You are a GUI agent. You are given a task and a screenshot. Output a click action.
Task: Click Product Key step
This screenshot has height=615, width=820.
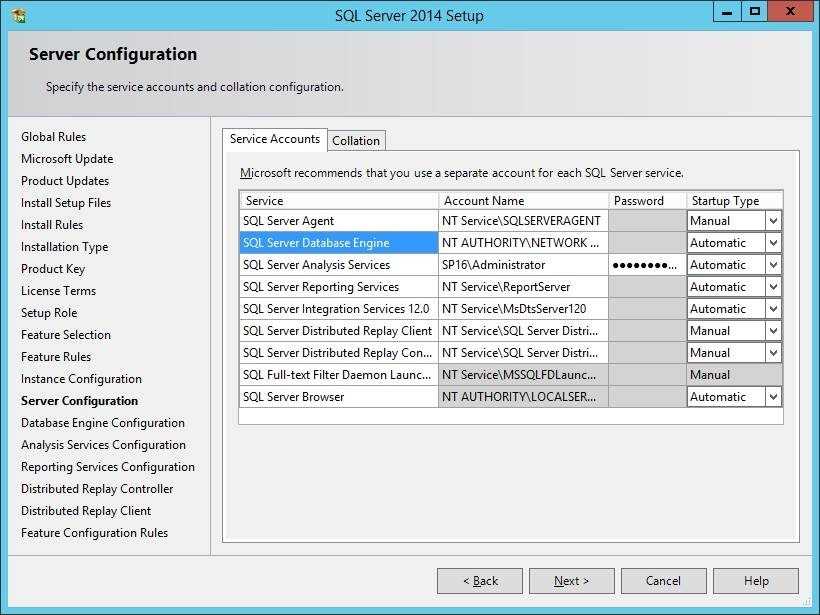[x=53, y=268]
